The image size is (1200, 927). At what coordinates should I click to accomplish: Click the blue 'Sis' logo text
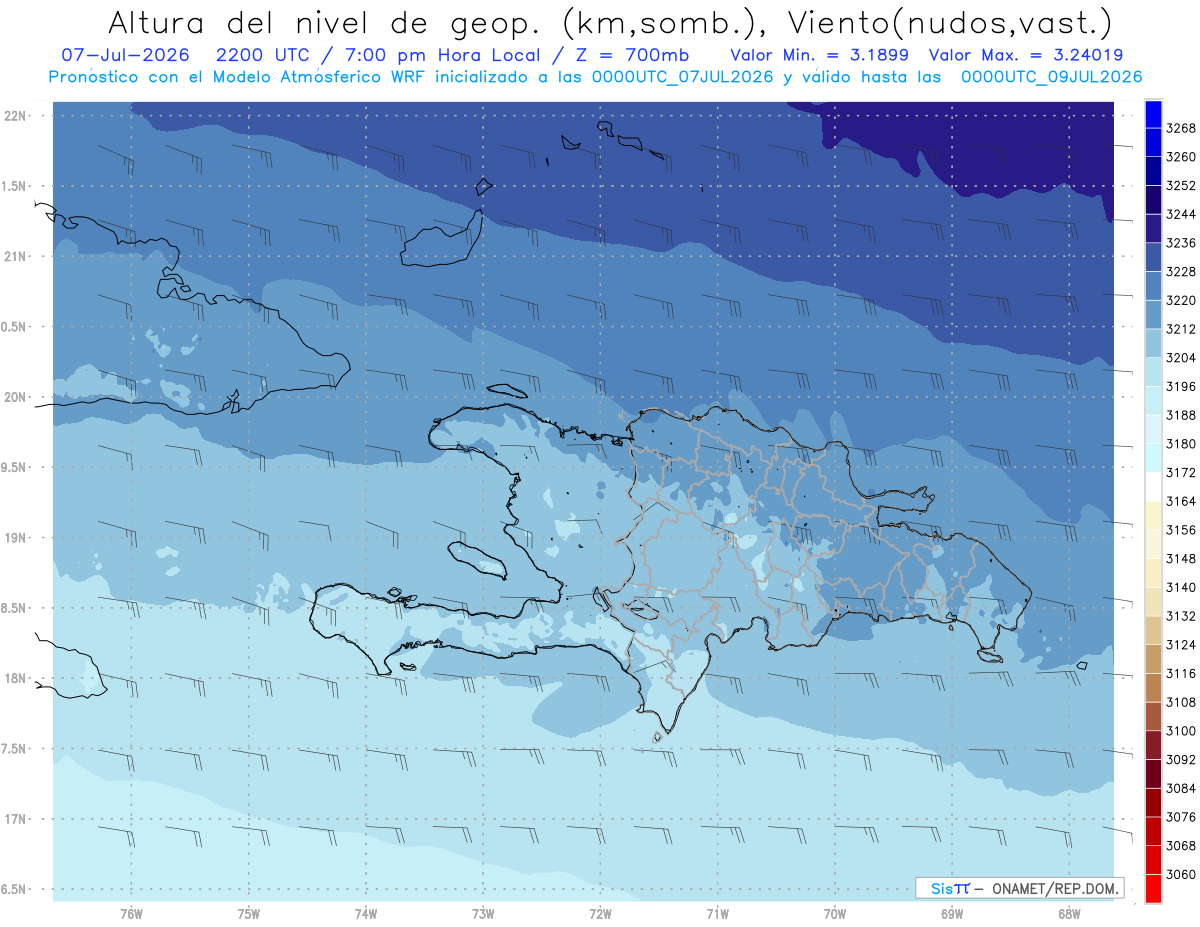(x=943, y=888)
